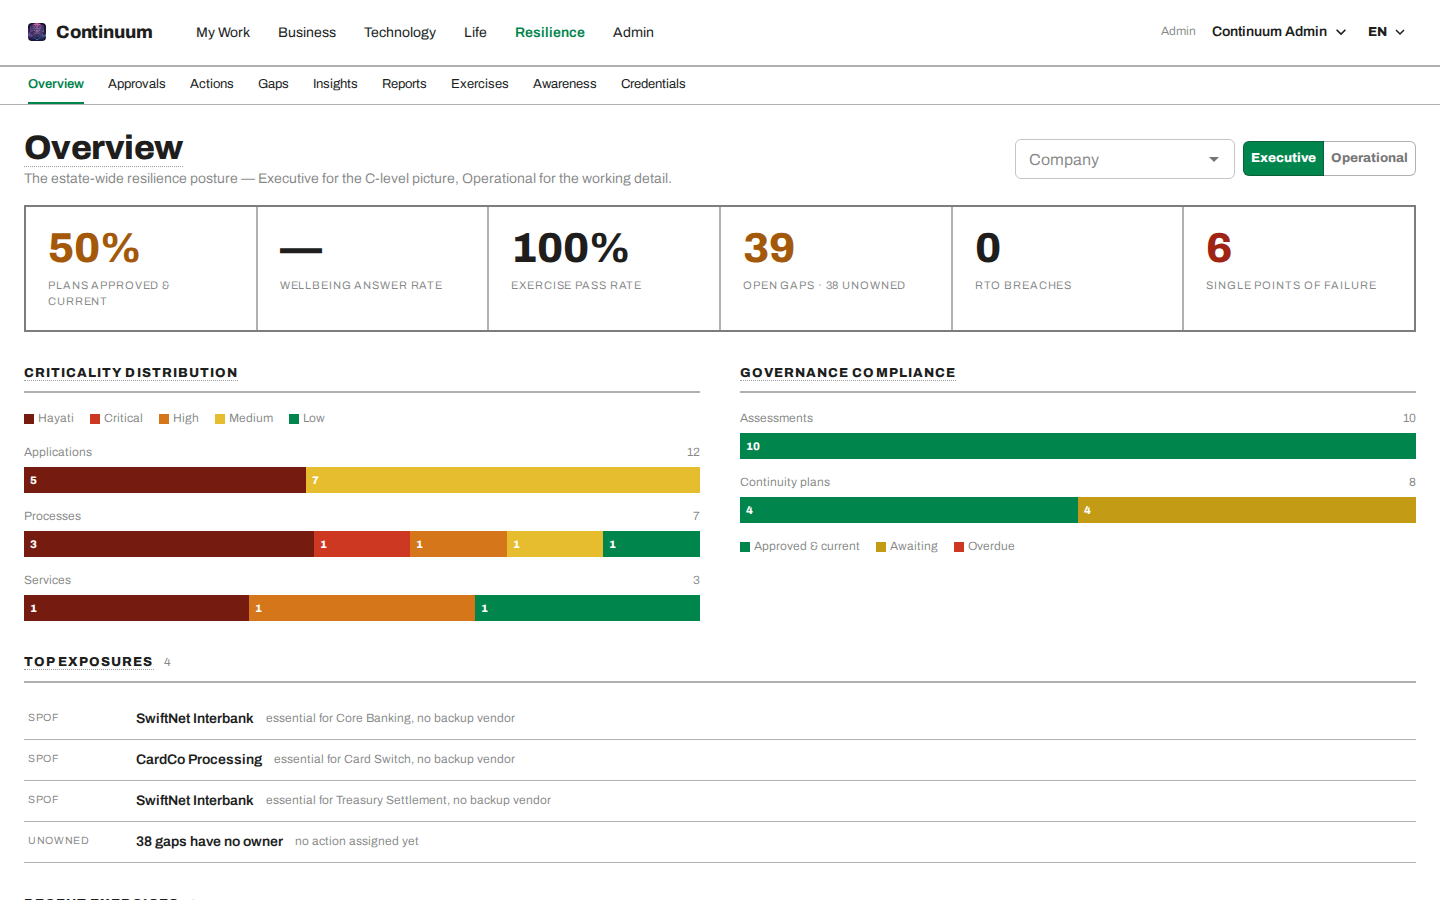Open the SwiftNet Interbank Core Banking exposure
The image size is (1440, 900).
(x=720, y=719)
